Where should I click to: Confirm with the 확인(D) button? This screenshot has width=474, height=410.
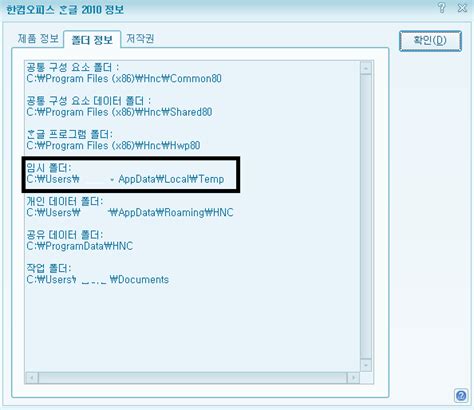coord(430,41)
